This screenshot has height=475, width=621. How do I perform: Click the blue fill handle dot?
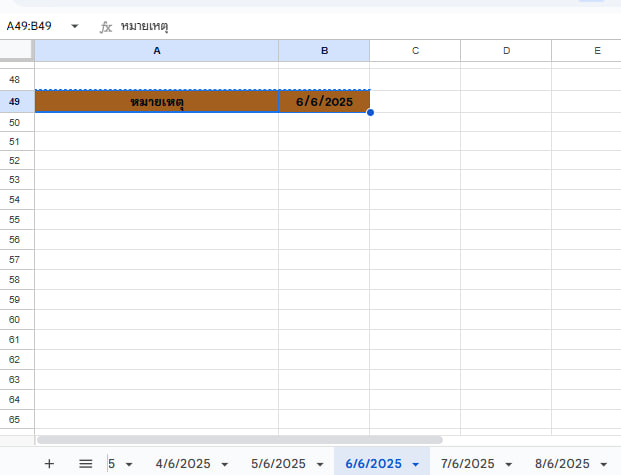[x=370, y=113]
